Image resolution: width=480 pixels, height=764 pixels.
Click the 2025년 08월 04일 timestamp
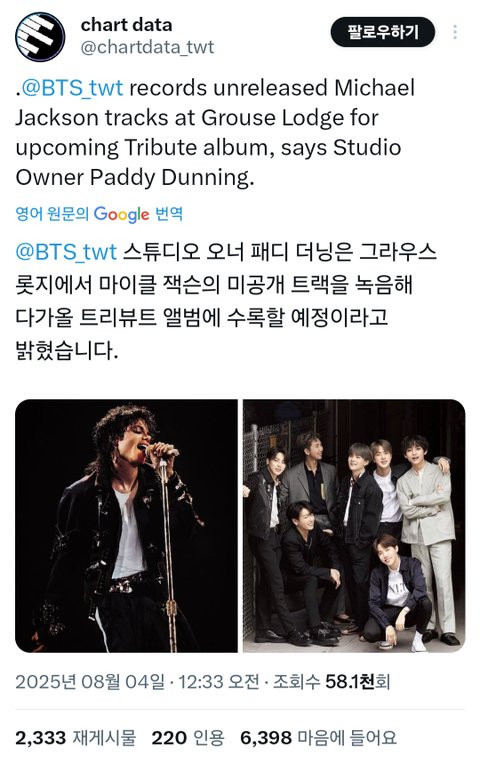pyautogui.click(x=90, y=681)
